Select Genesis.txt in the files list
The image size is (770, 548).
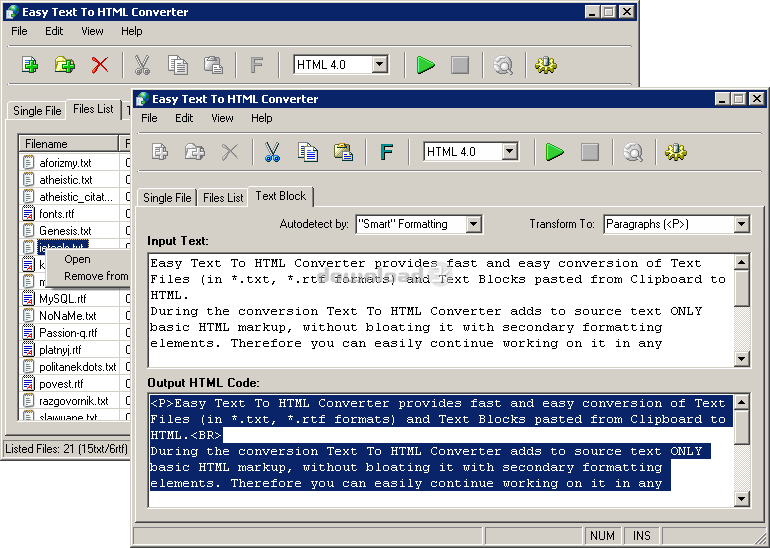coord(65,230)
